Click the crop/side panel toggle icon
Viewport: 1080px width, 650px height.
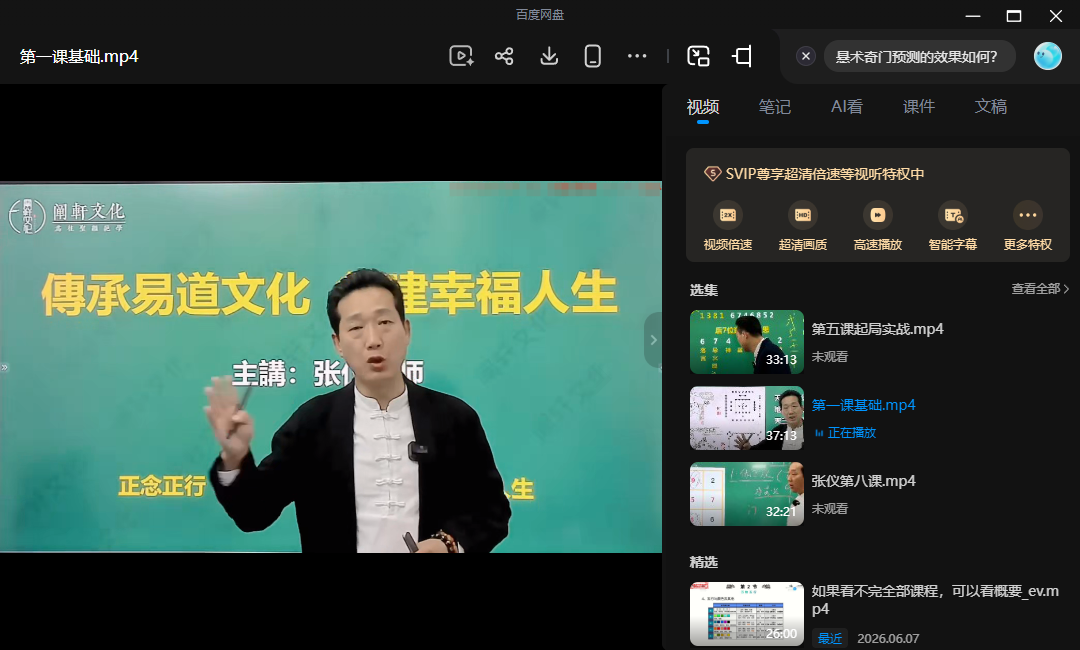742,56
